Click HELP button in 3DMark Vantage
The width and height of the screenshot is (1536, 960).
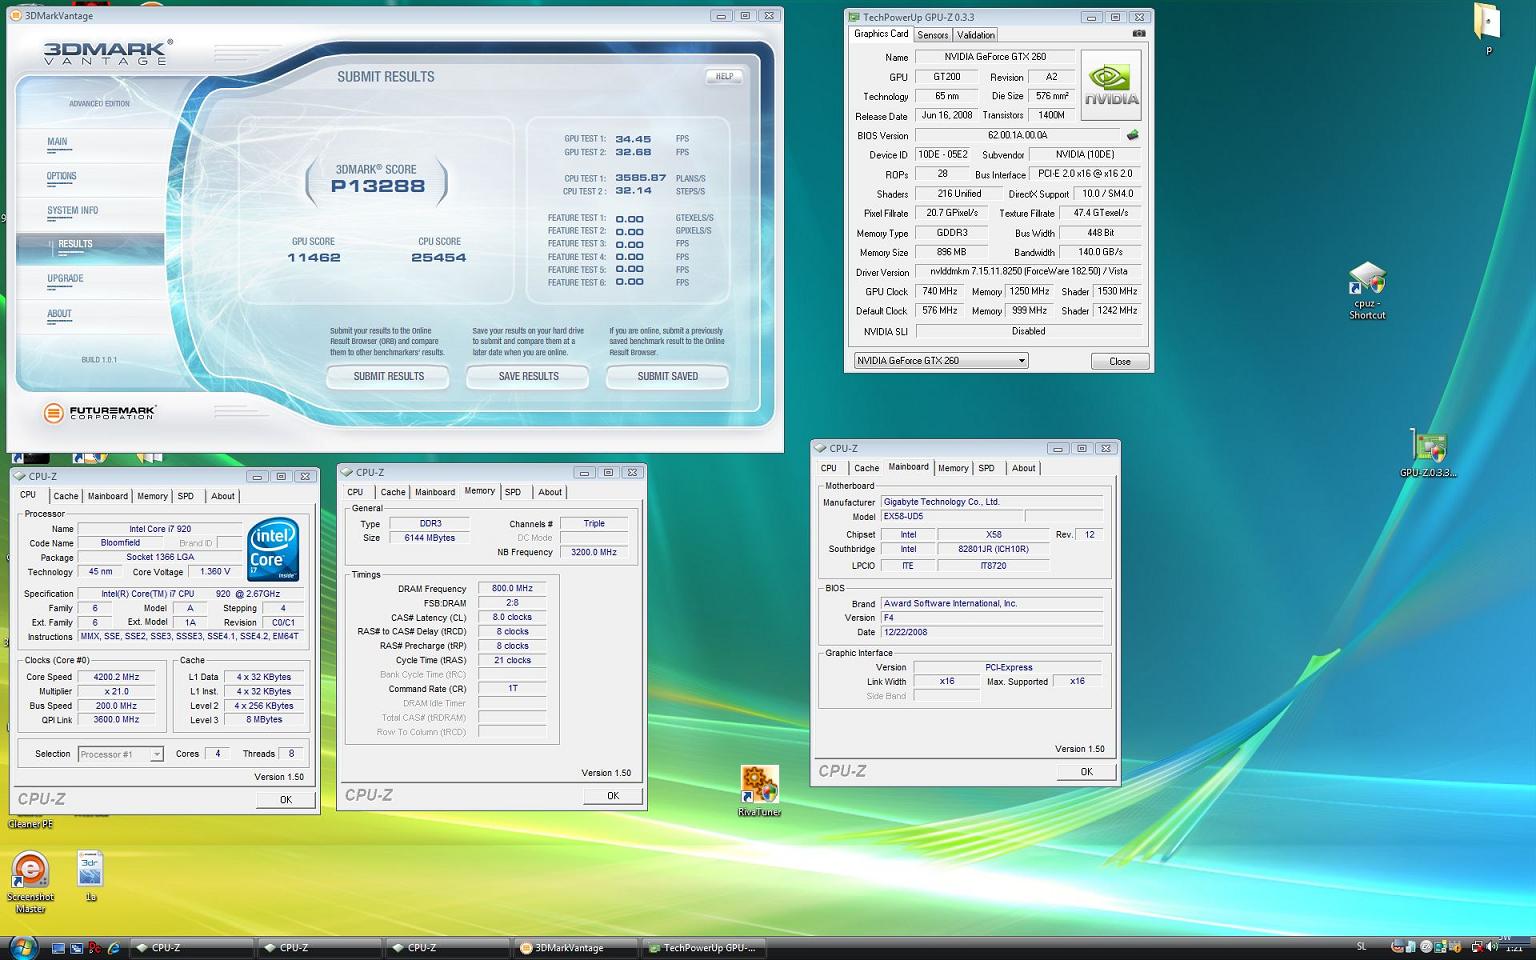(x=724, y=76)
